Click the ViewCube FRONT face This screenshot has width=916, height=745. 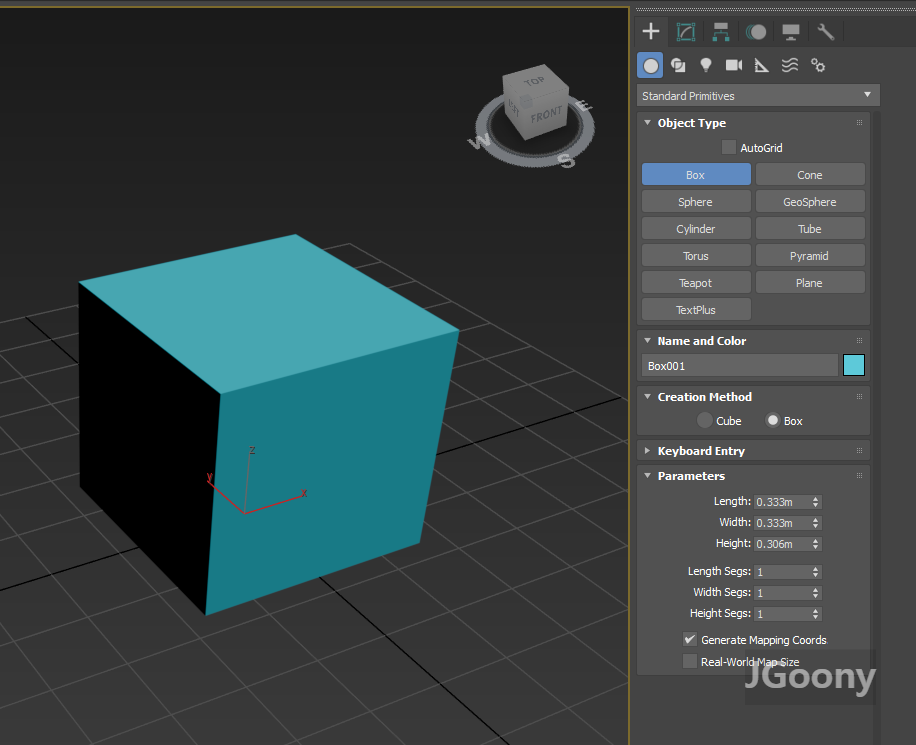pos(547,114)
